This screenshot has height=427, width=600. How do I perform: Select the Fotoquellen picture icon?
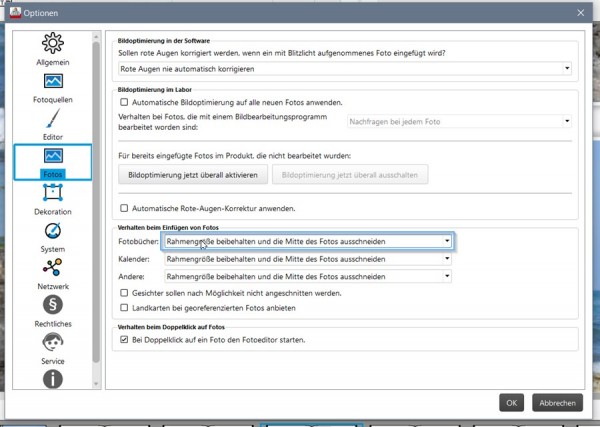coord(53,81)
